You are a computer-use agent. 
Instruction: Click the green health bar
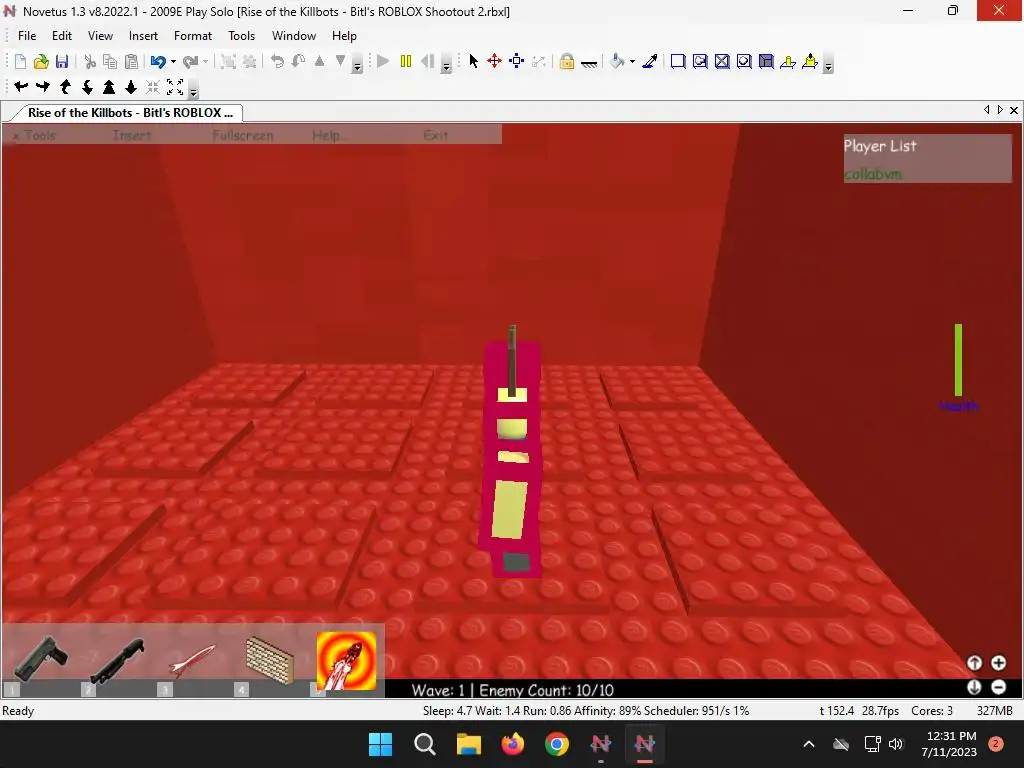tap(958, 360)
